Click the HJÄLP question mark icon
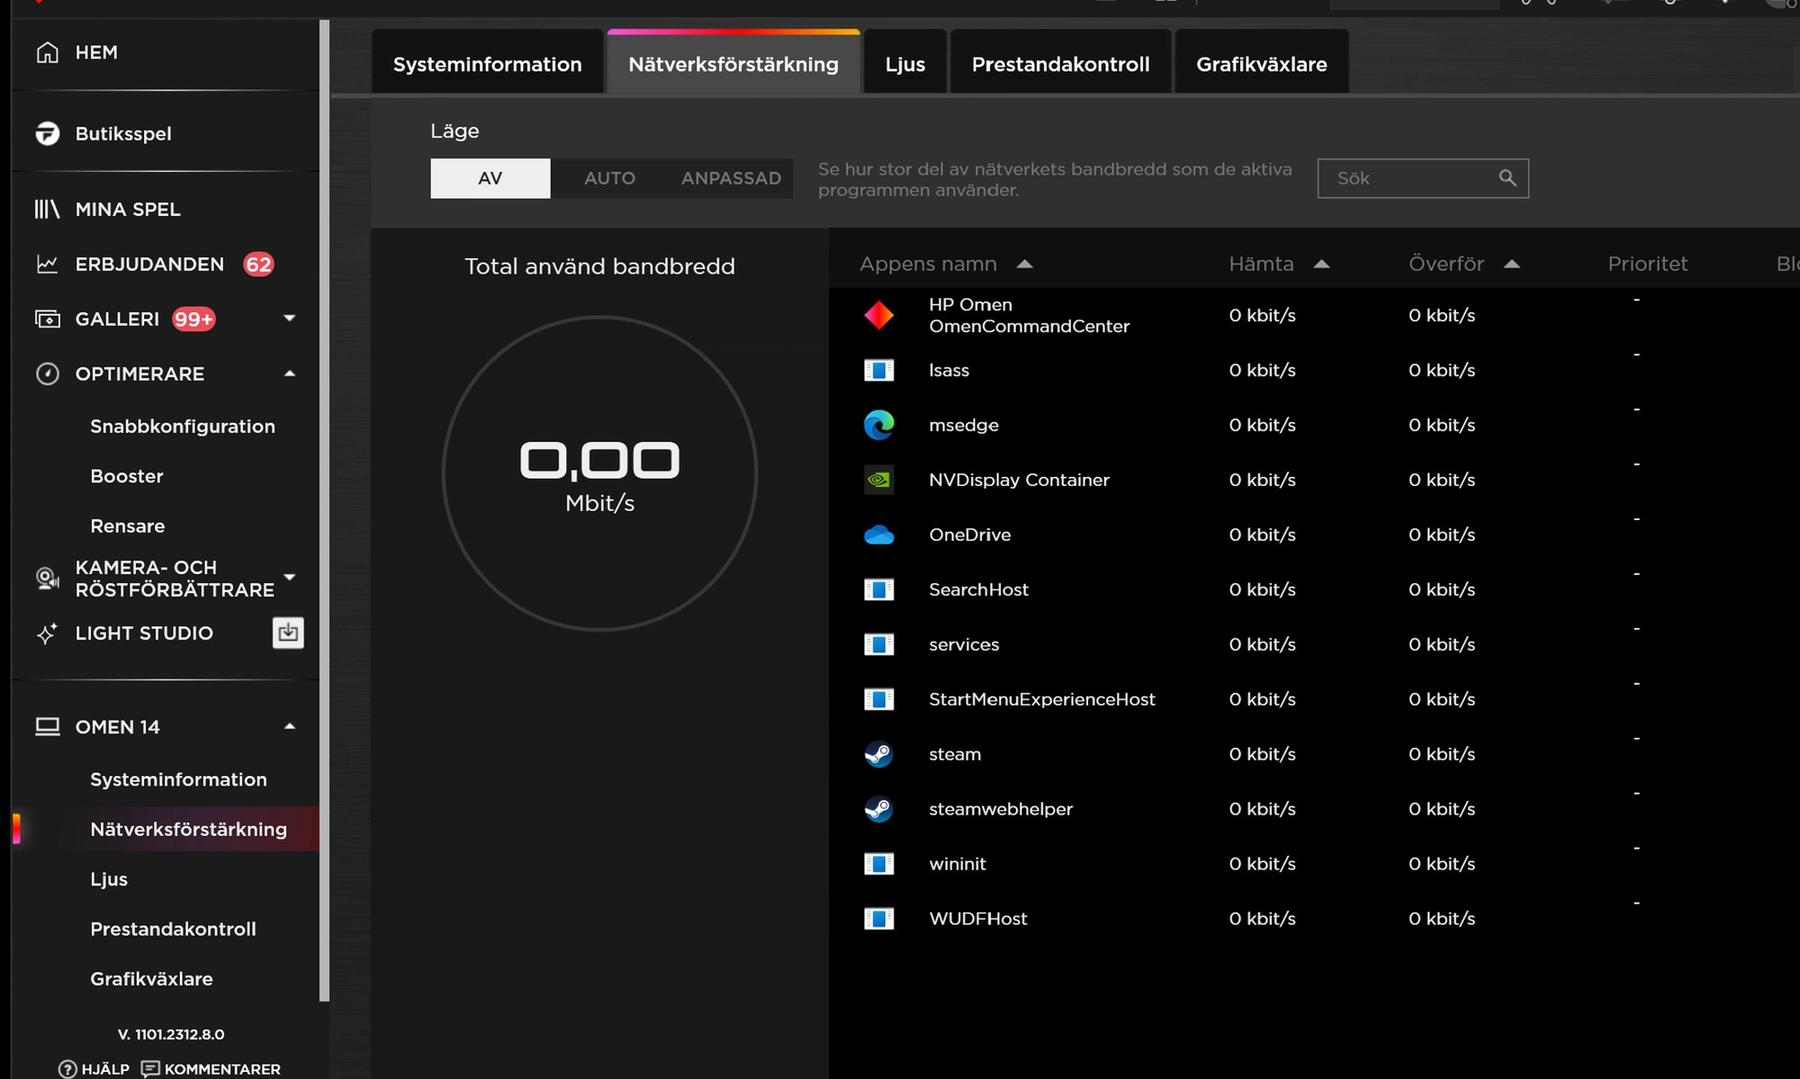This screenshot has width=1800, height=1079. [67, 1069]
